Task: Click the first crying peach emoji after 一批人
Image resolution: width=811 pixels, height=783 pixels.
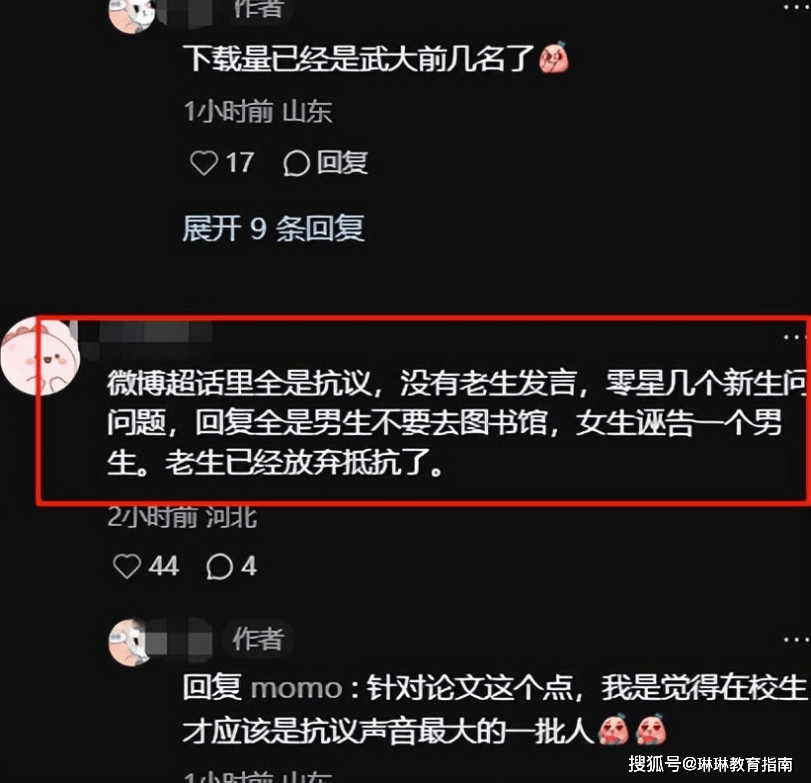Action: coord(613,730)
